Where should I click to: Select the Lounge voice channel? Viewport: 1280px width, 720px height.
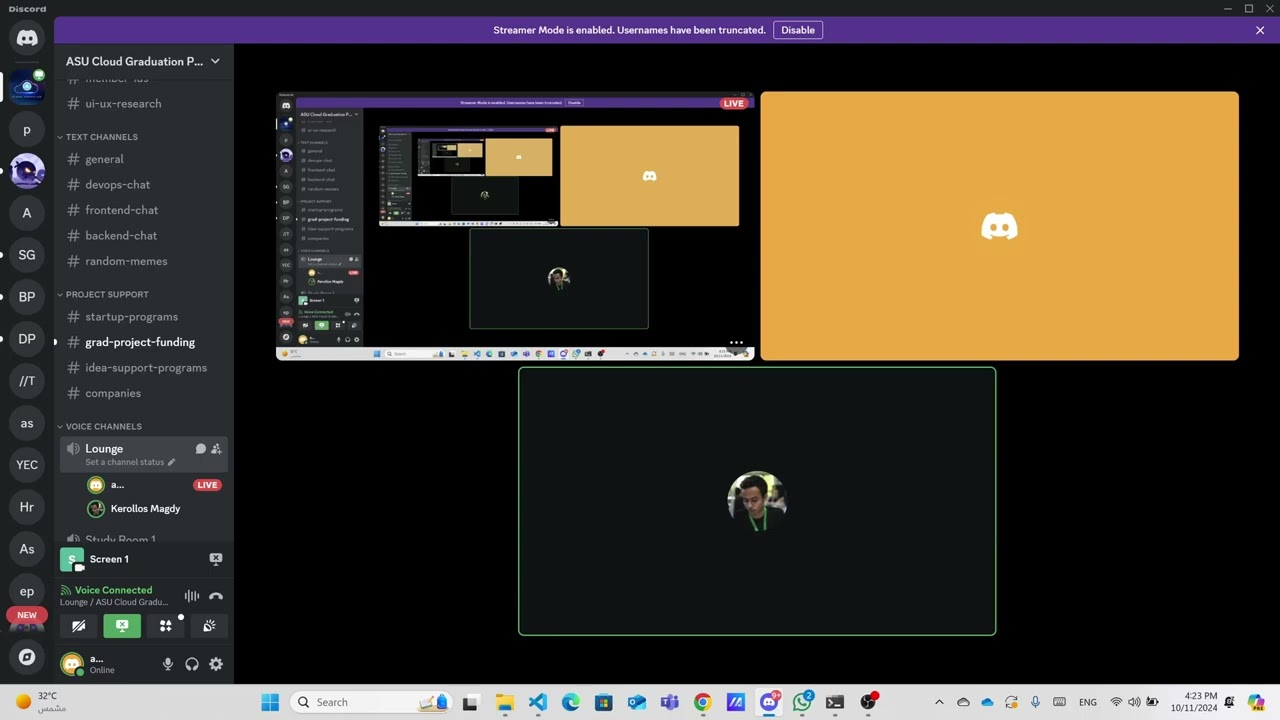tap(144, 454)
